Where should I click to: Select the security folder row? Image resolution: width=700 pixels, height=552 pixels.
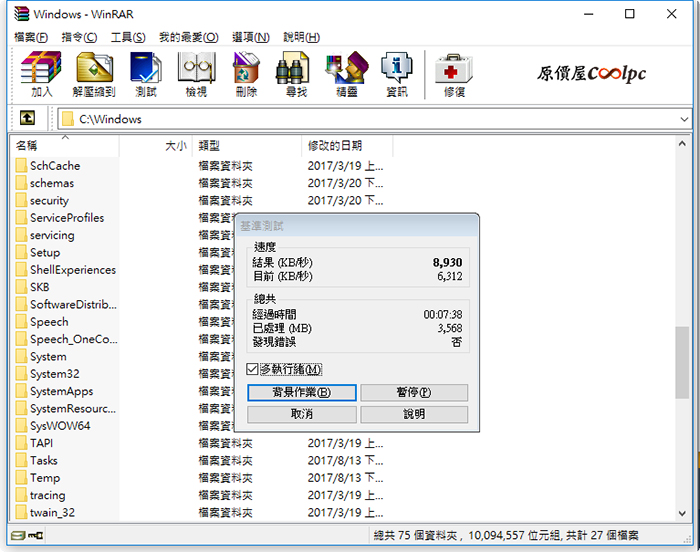pos(200,200)
